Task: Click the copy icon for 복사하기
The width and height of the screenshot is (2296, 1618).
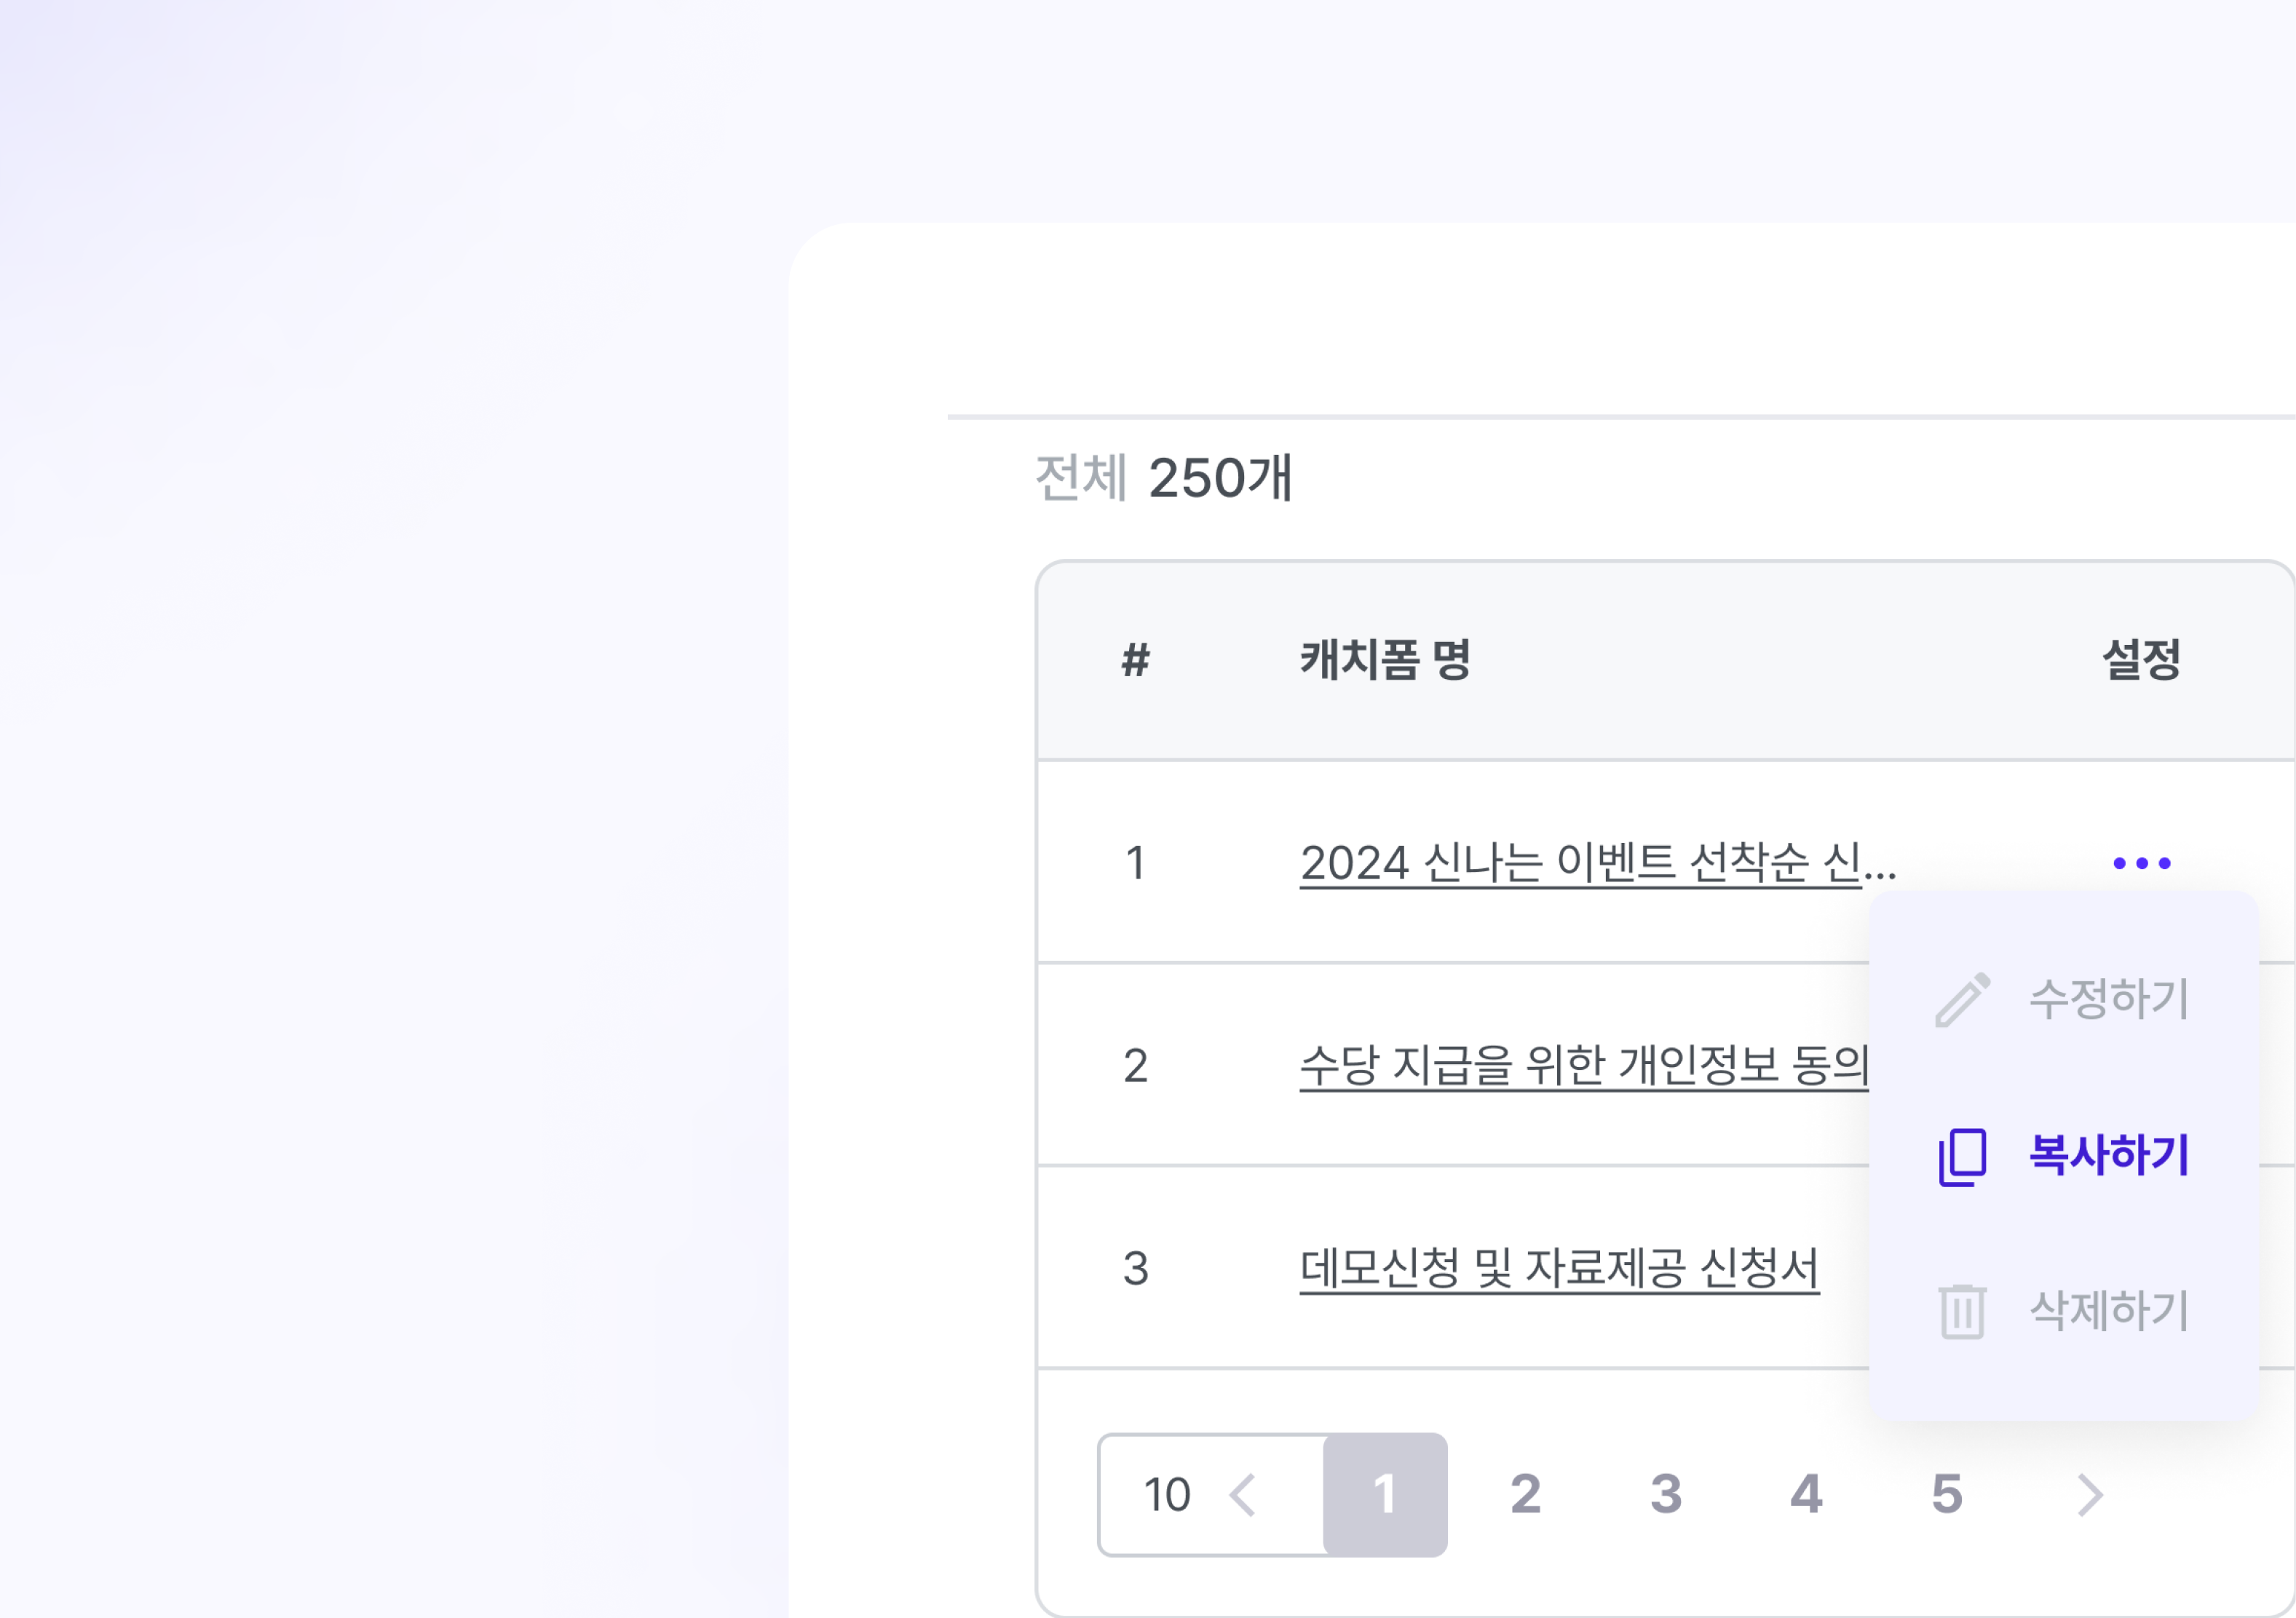Action: coord(1963,1156)
